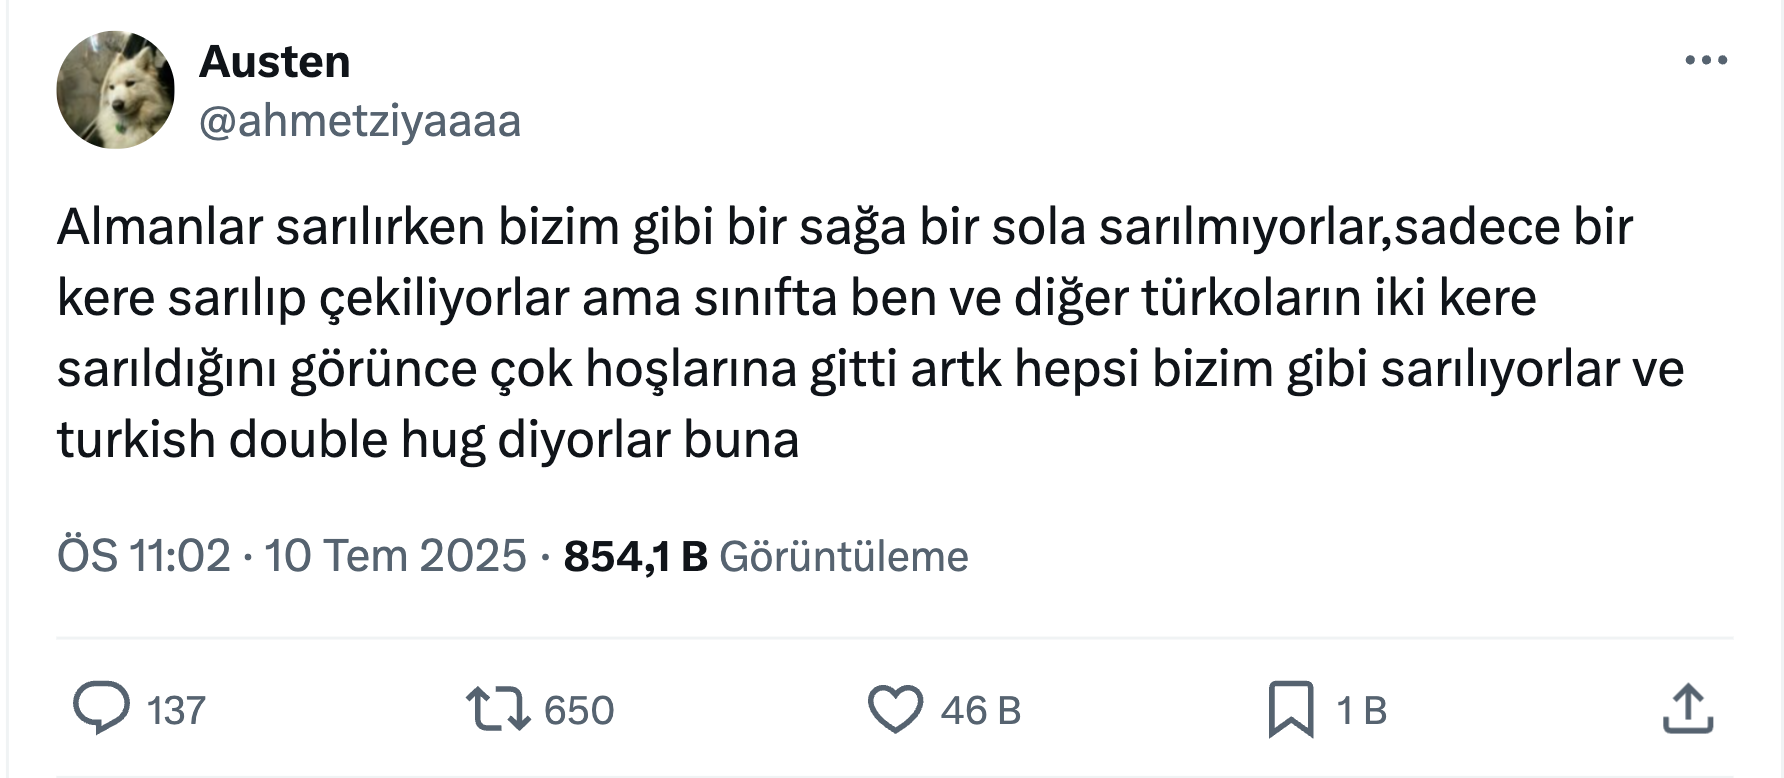
Task: Click the ÖS 11:02 timestamp
Action: pos(144,556)
